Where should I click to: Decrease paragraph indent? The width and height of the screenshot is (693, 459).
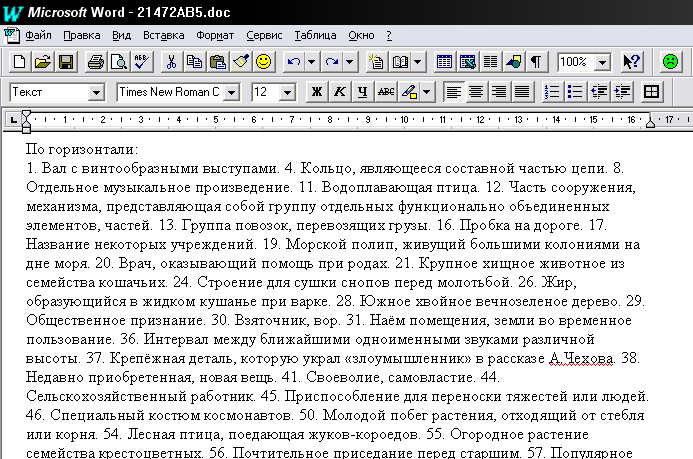point(599,92)
